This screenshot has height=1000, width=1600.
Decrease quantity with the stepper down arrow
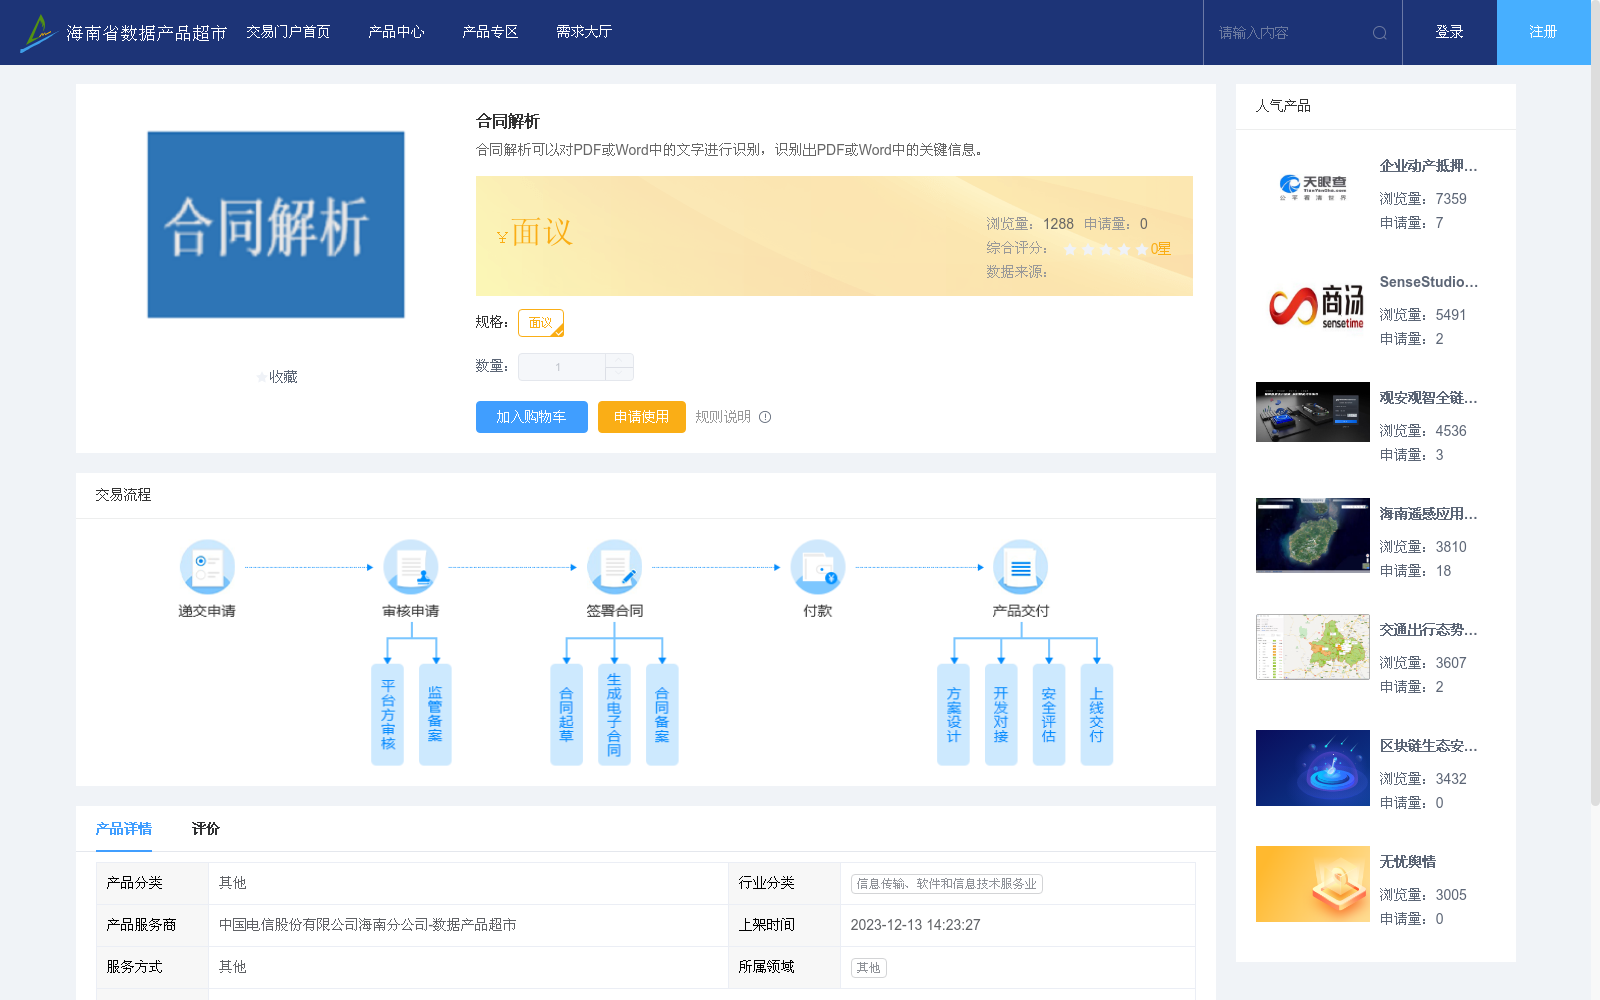pos(620,374)
